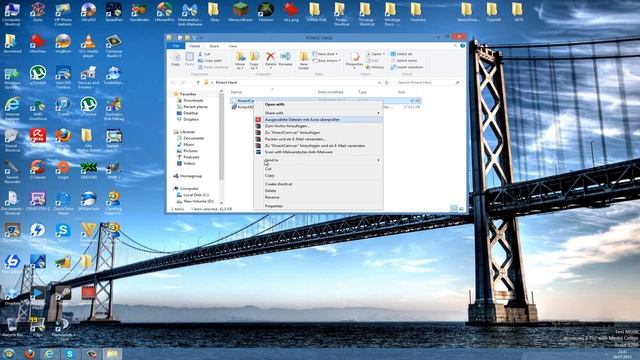This screenshot has width=640, height=360.
Task: Click Skype on the taskbar
Action: tap(70, 353)
